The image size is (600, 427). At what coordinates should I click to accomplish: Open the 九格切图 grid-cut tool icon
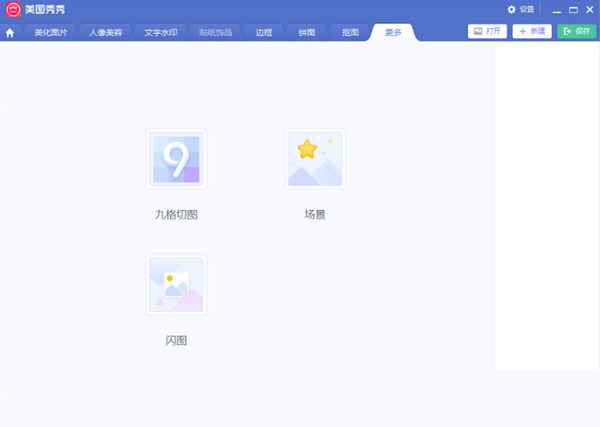point(176,159)
